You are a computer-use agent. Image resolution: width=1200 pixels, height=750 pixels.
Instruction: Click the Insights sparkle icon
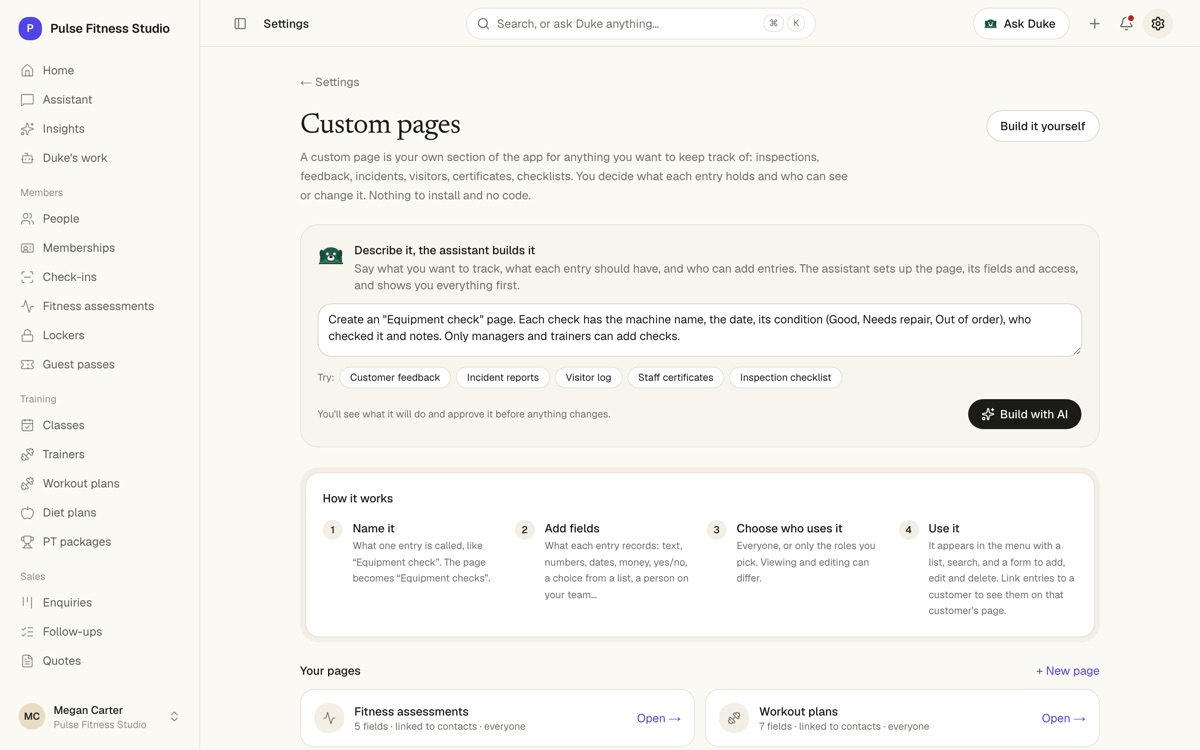27,129
